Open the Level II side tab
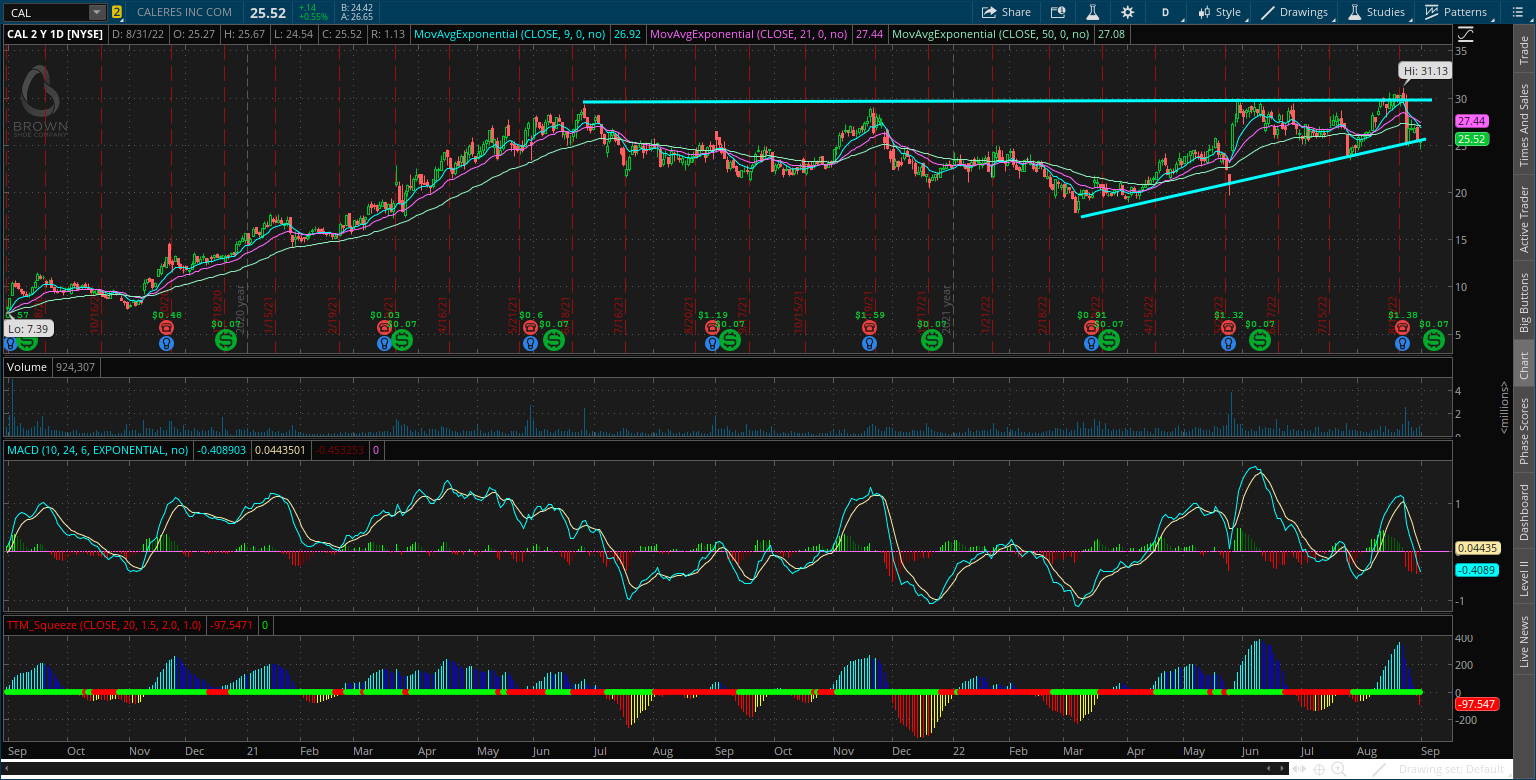Viewport: 1536px width, 780px height. tap(1524, 578)
